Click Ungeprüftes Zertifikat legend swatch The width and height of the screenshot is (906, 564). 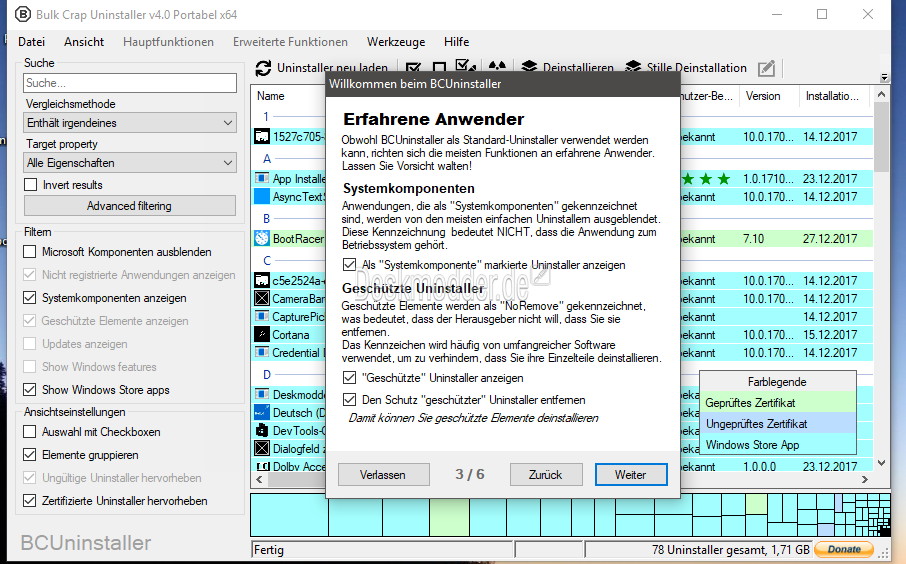pos(778,424)
